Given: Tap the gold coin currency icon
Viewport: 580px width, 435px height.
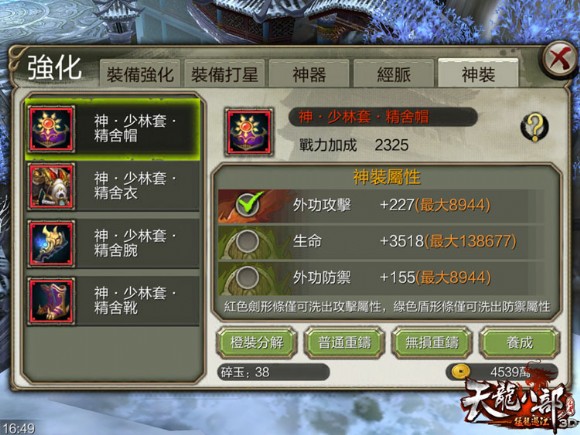Looking at the screenshot, I should (461, 371).
